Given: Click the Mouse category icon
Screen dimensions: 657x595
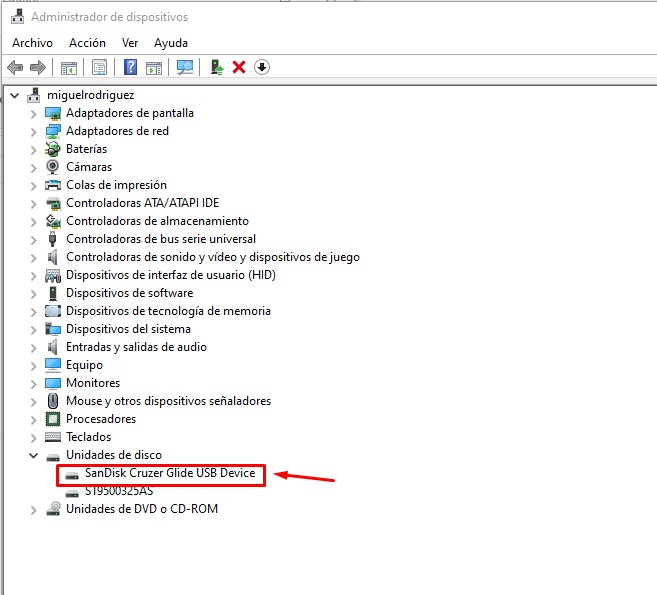Looking at the screenshot, I should pos(53,401).
